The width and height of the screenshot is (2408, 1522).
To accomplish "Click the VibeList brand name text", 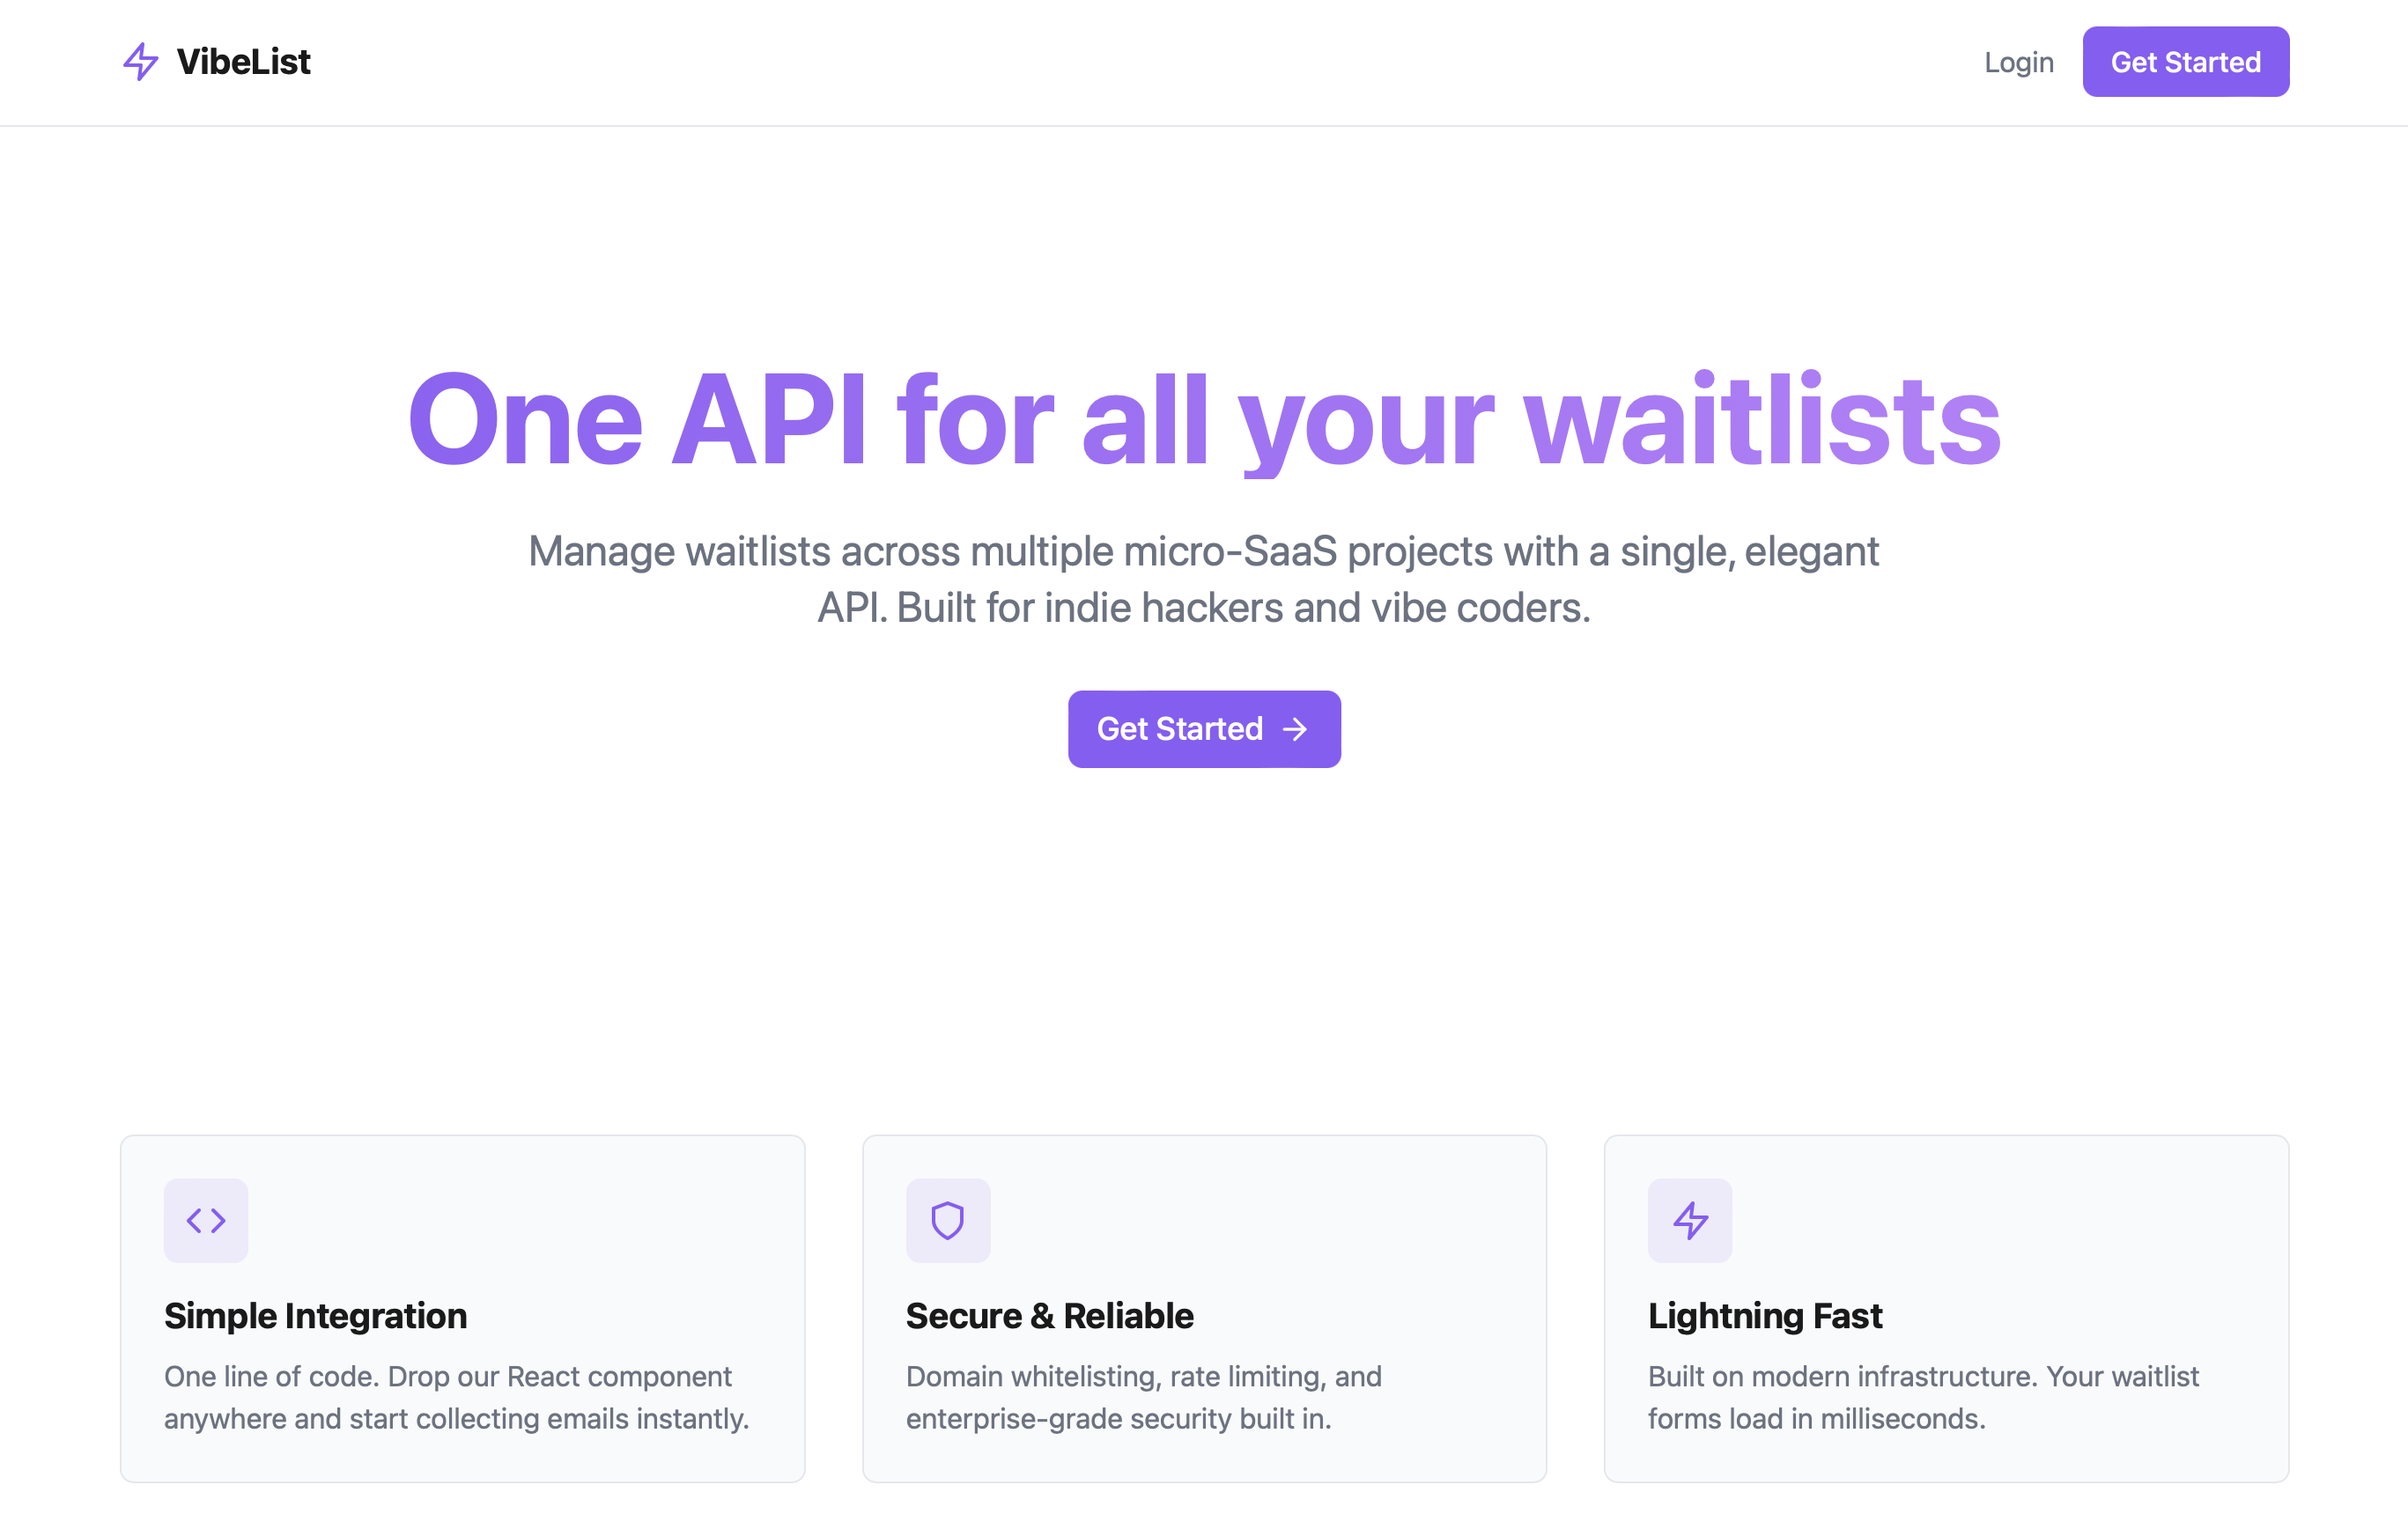I will pos(243,62).
